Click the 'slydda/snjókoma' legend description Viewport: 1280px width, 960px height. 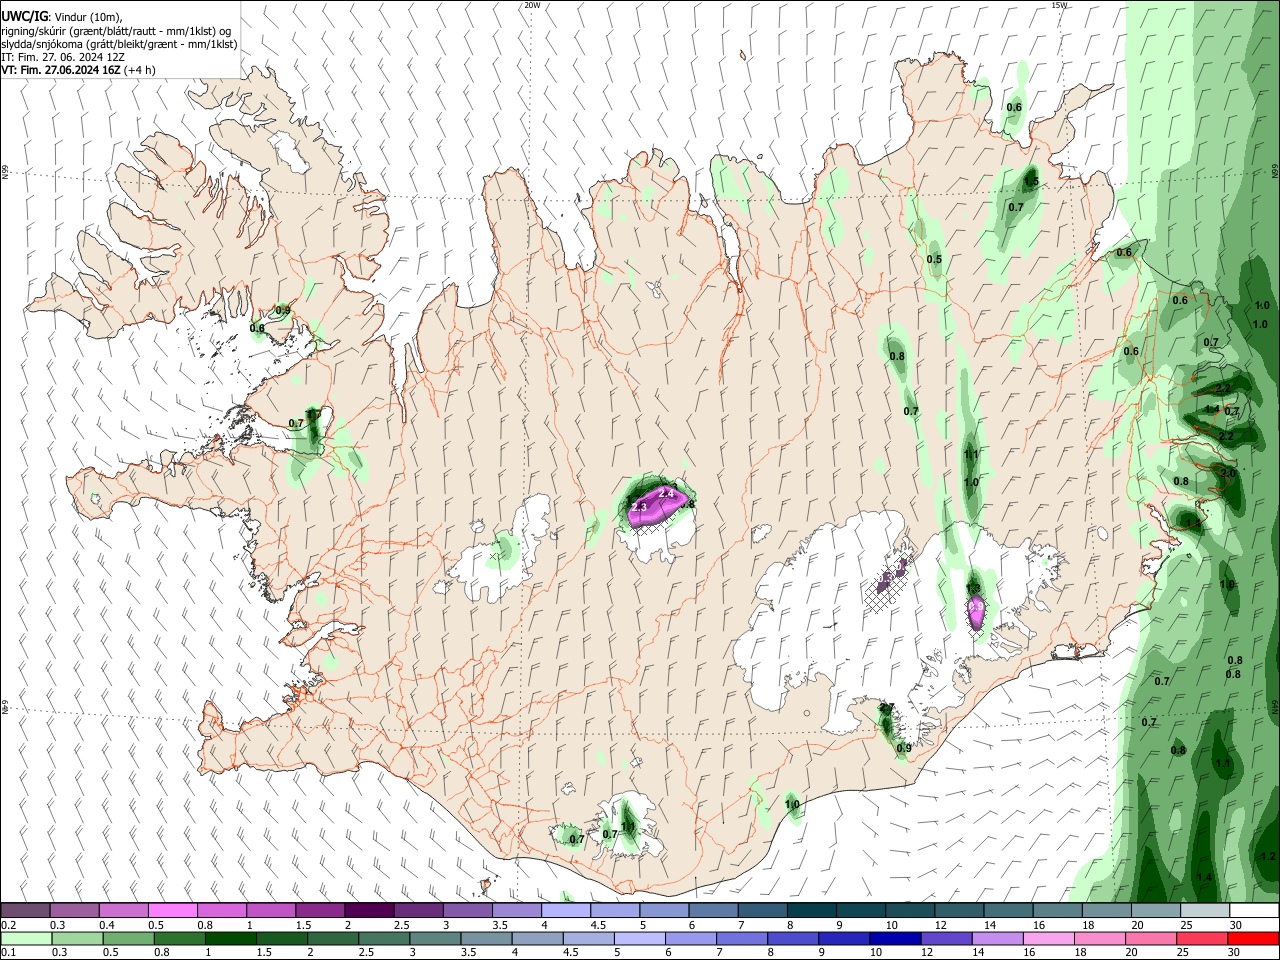click(x=119, y=44)
